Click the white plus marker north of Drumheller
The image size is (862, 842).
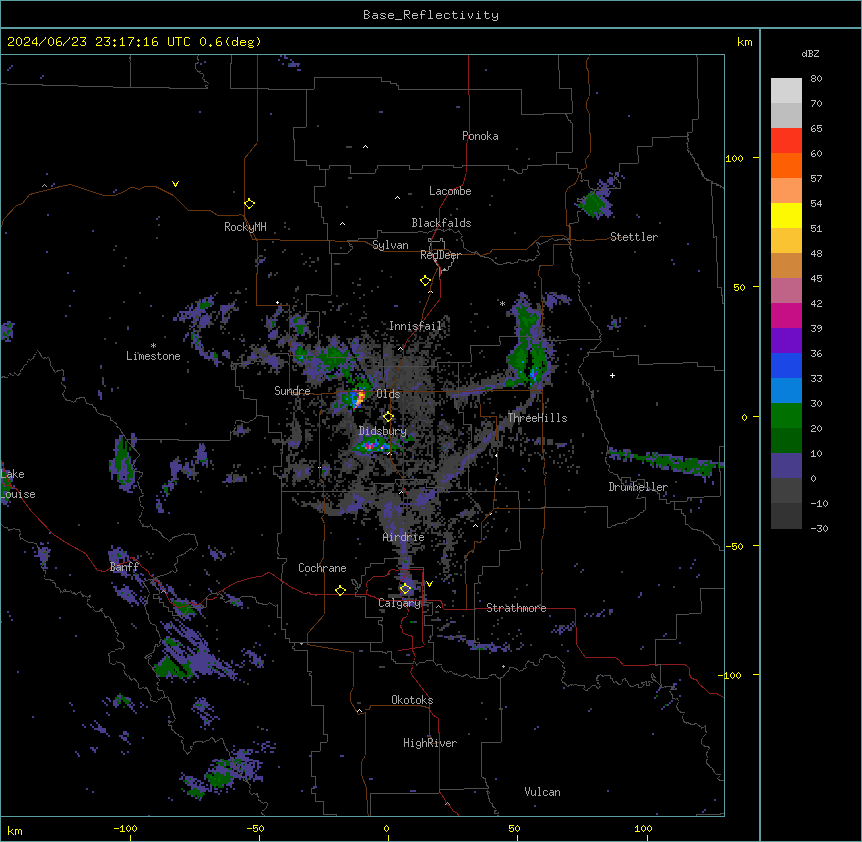(x=612, y=375)
